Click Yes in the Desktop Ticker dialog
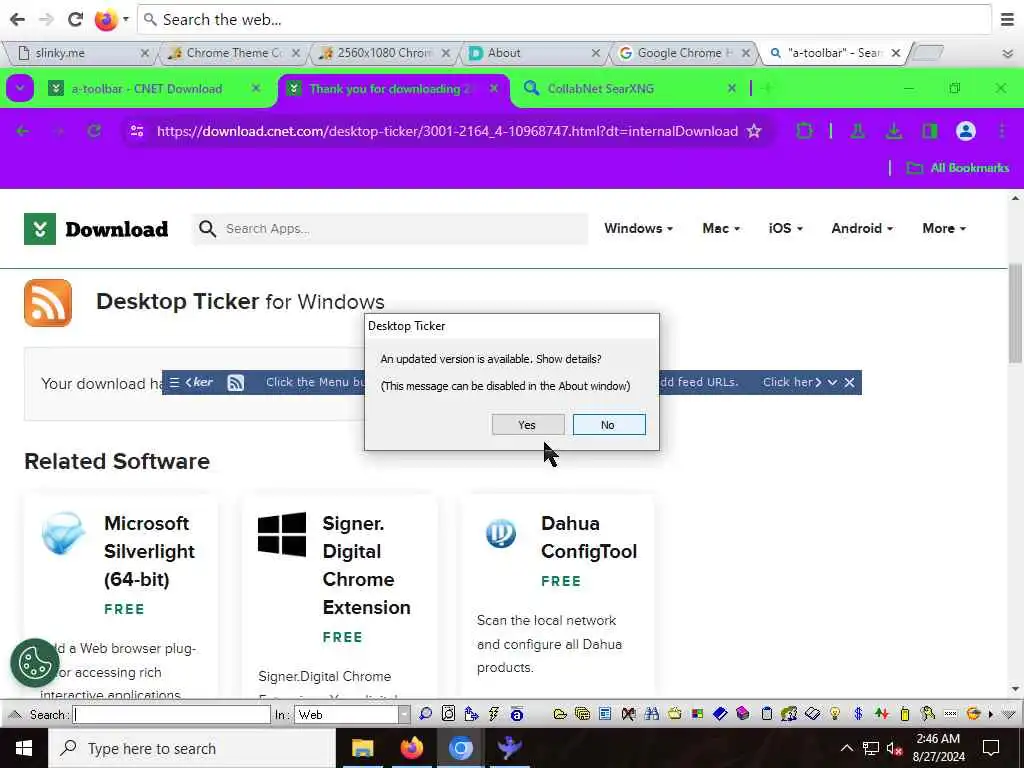The height and width of the screenshot is (768, 1024). click(x=528, y=424)
